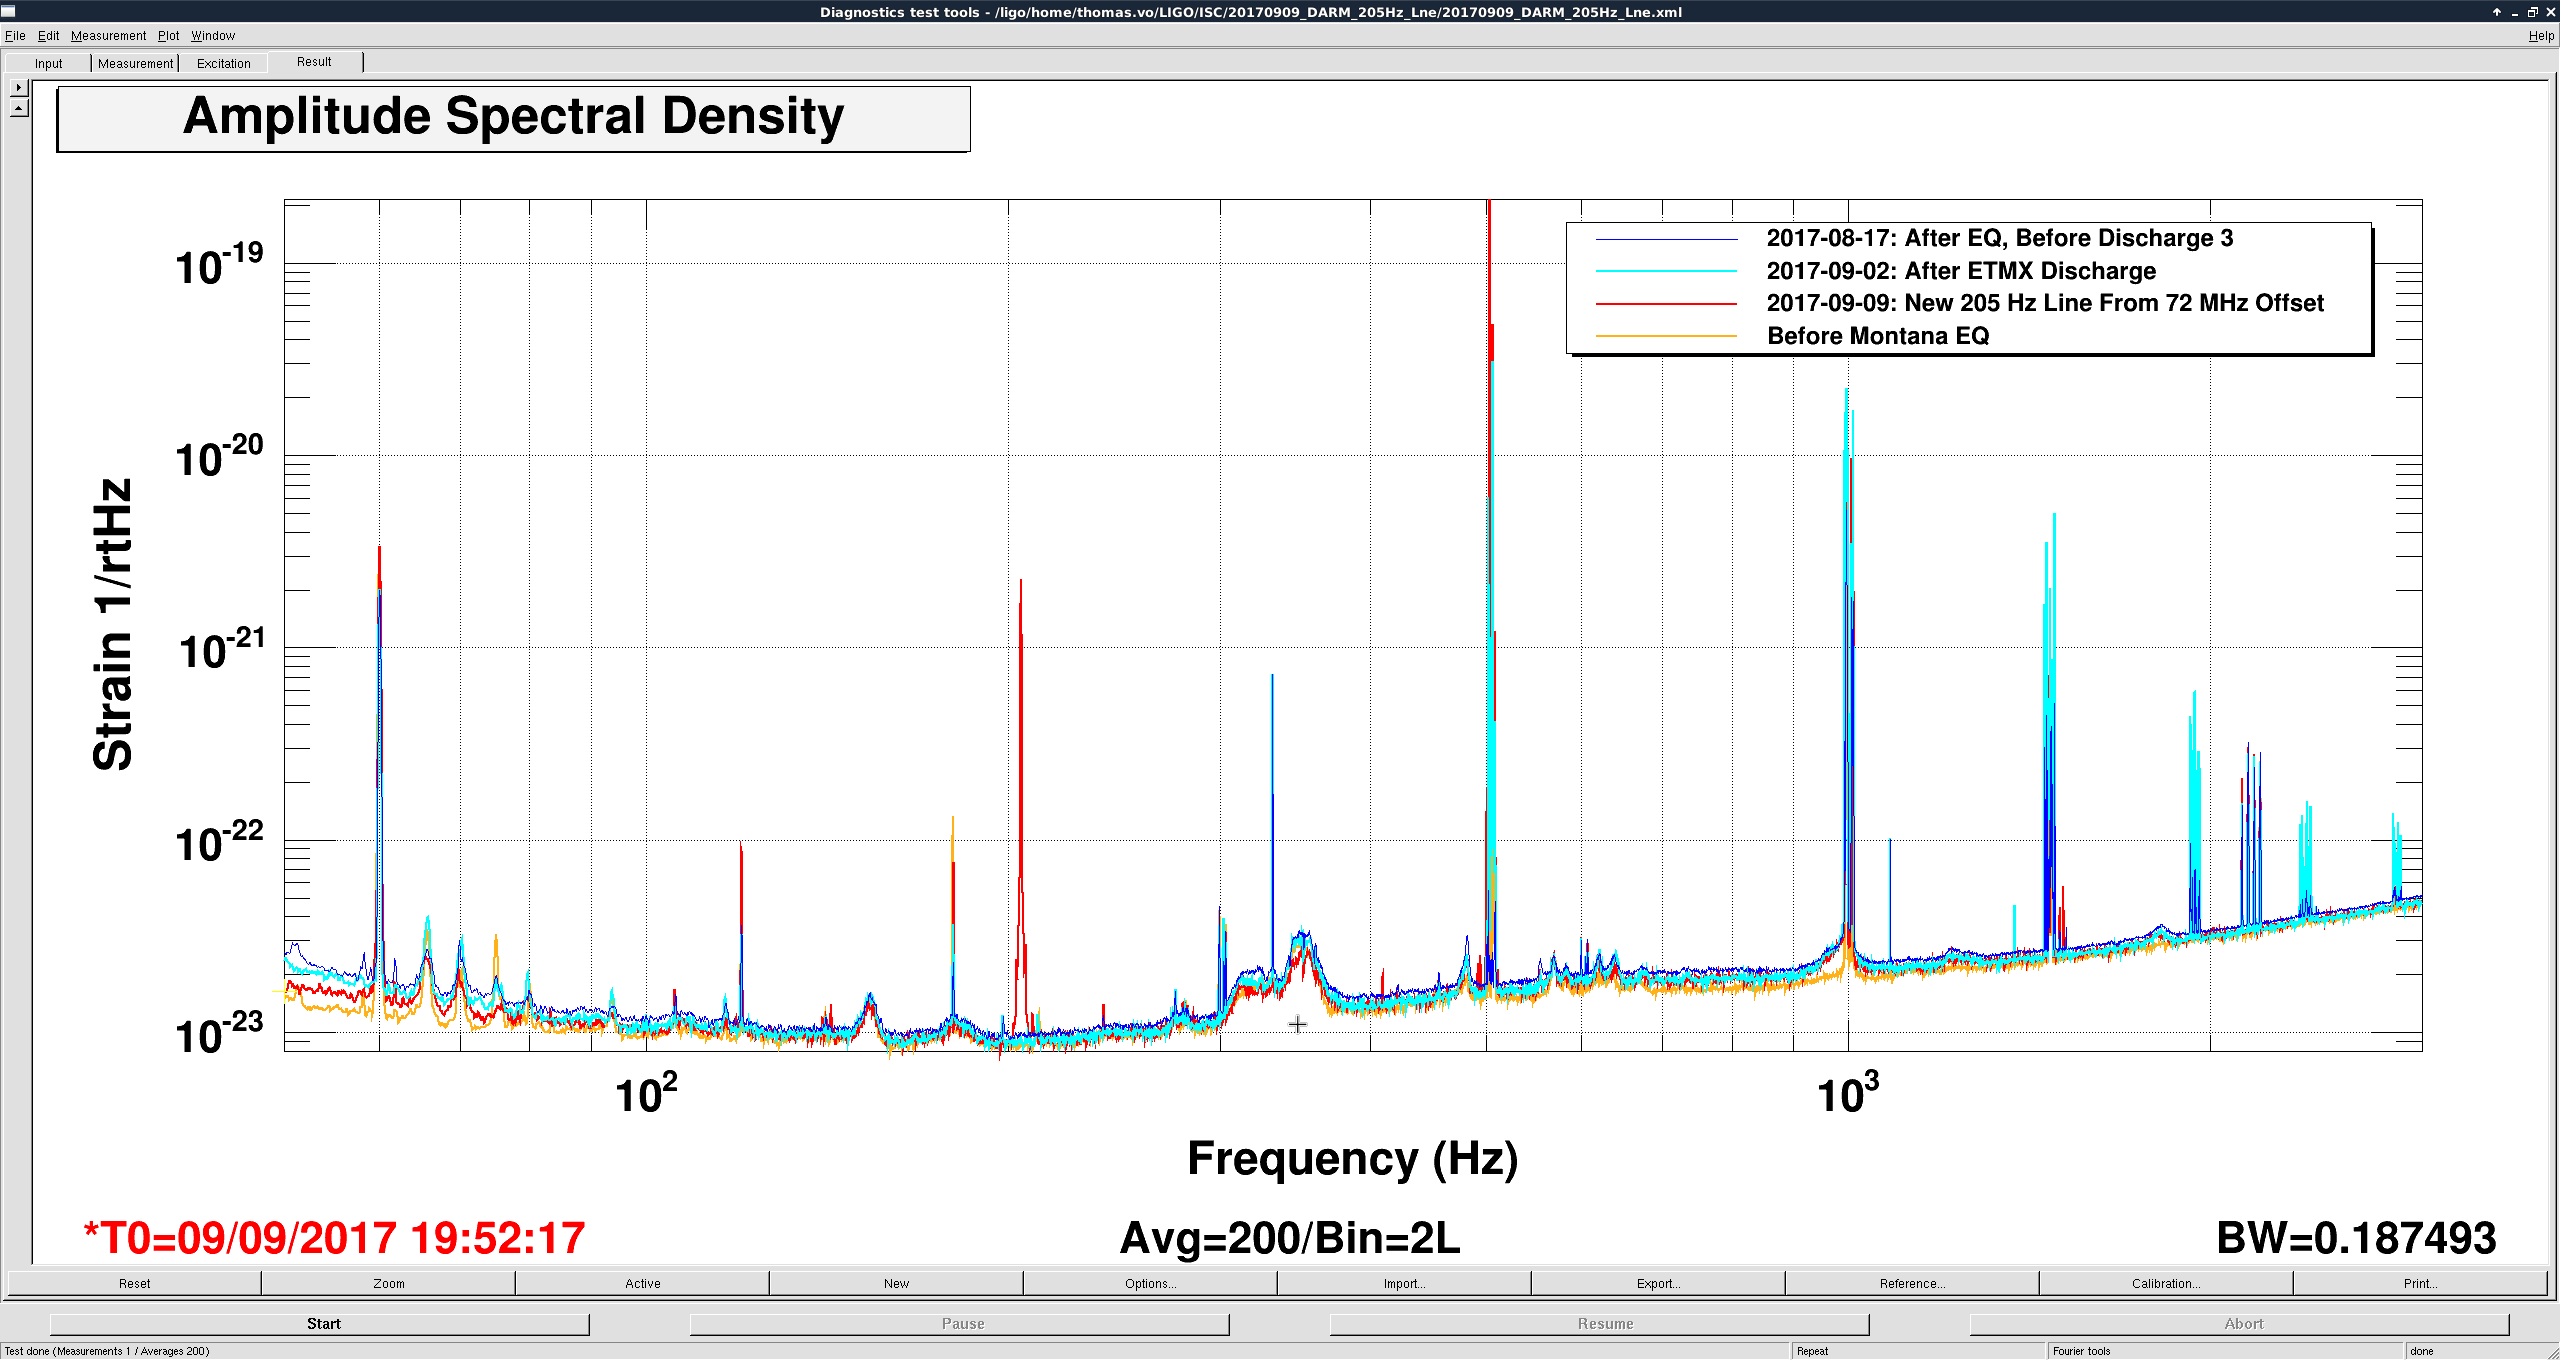Click the small up-arrow panel button
The width and height of the screenshot is (2560, 1360).
click(x=19, y=108)
